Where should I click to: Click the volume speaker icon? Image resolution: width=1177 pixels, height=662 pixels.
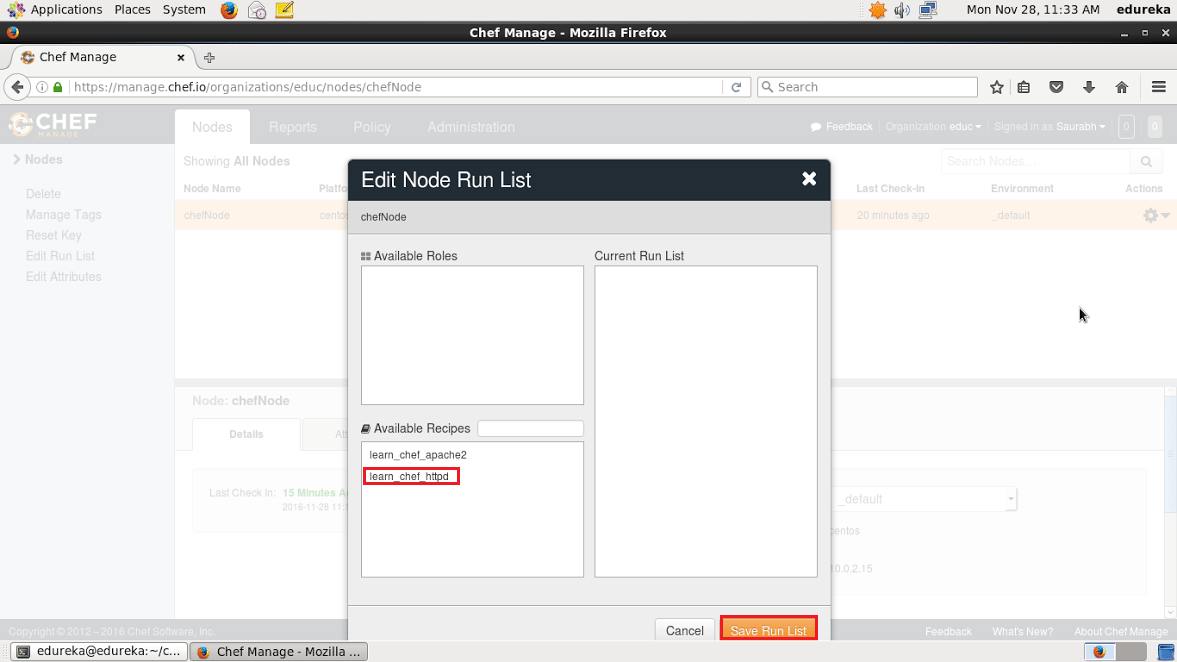click(902, 10)
